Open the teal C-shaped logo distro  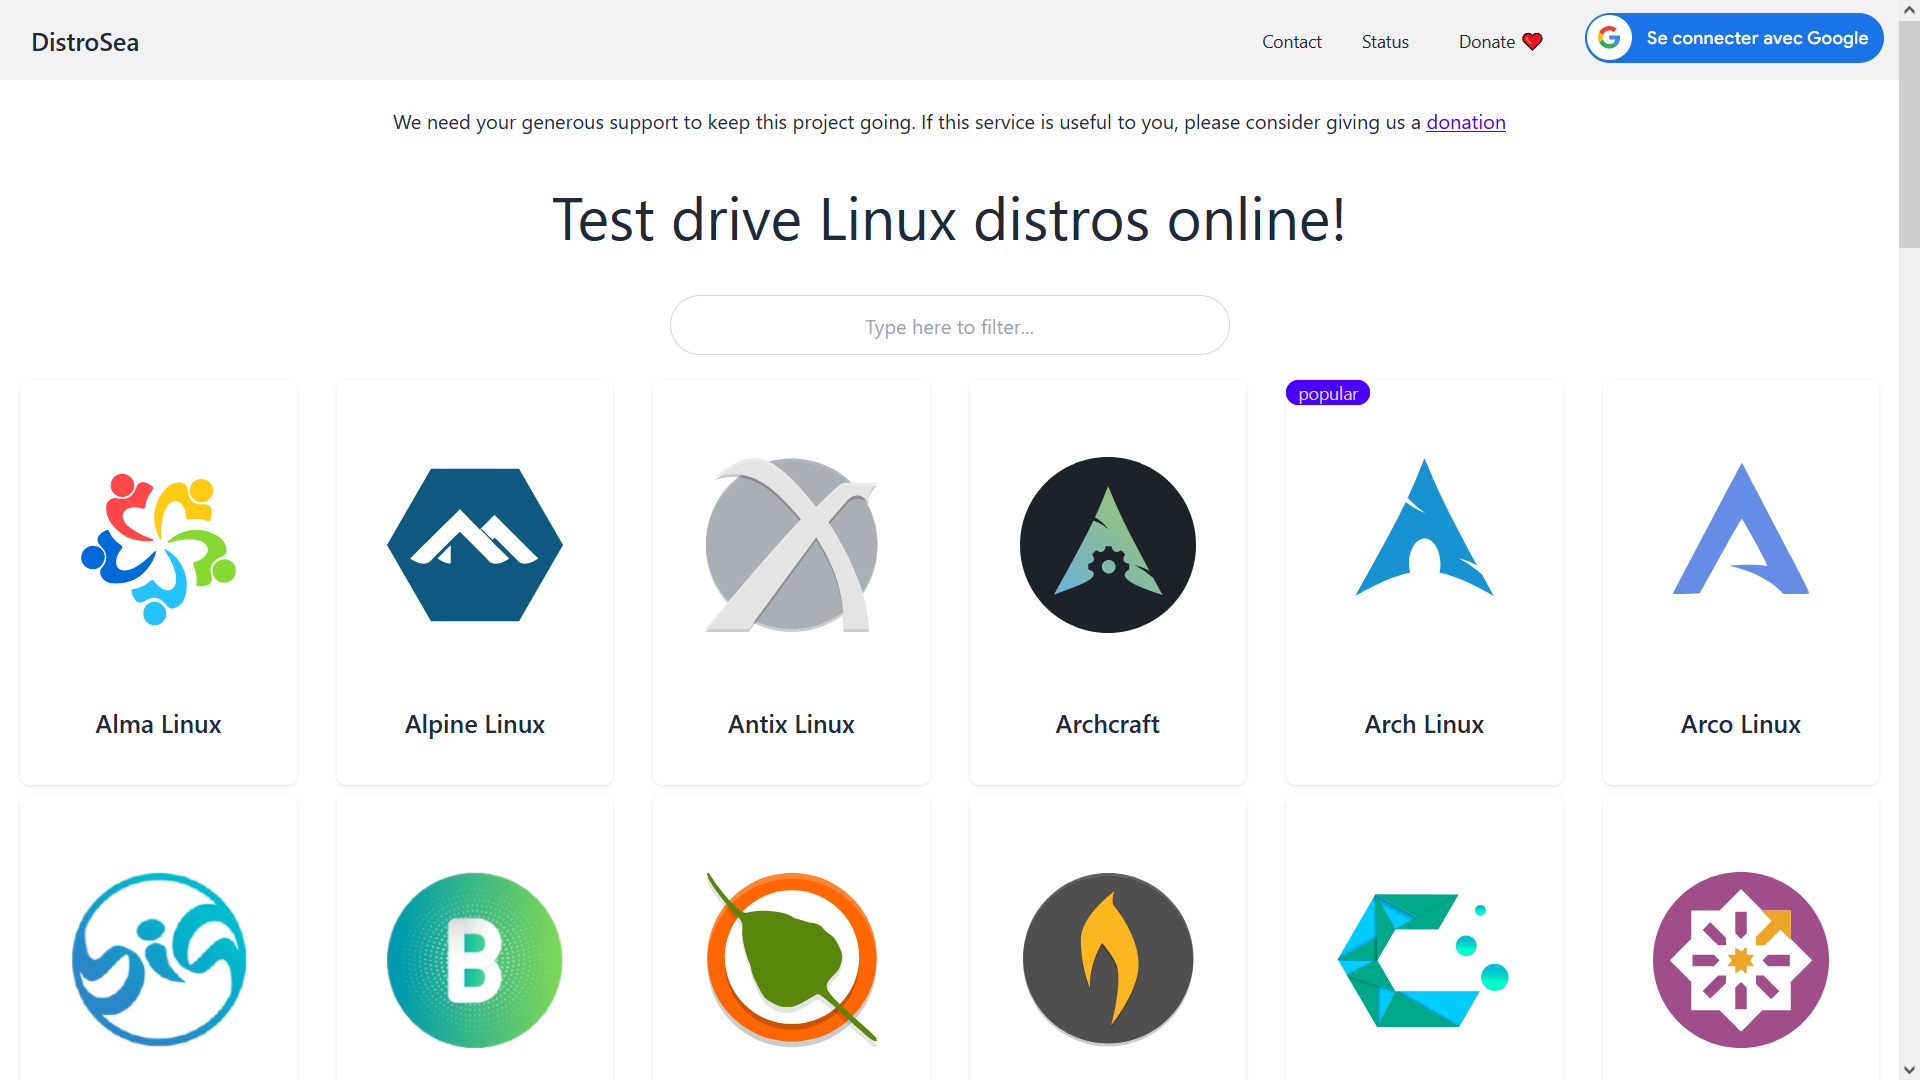(x=1424, y=960)
